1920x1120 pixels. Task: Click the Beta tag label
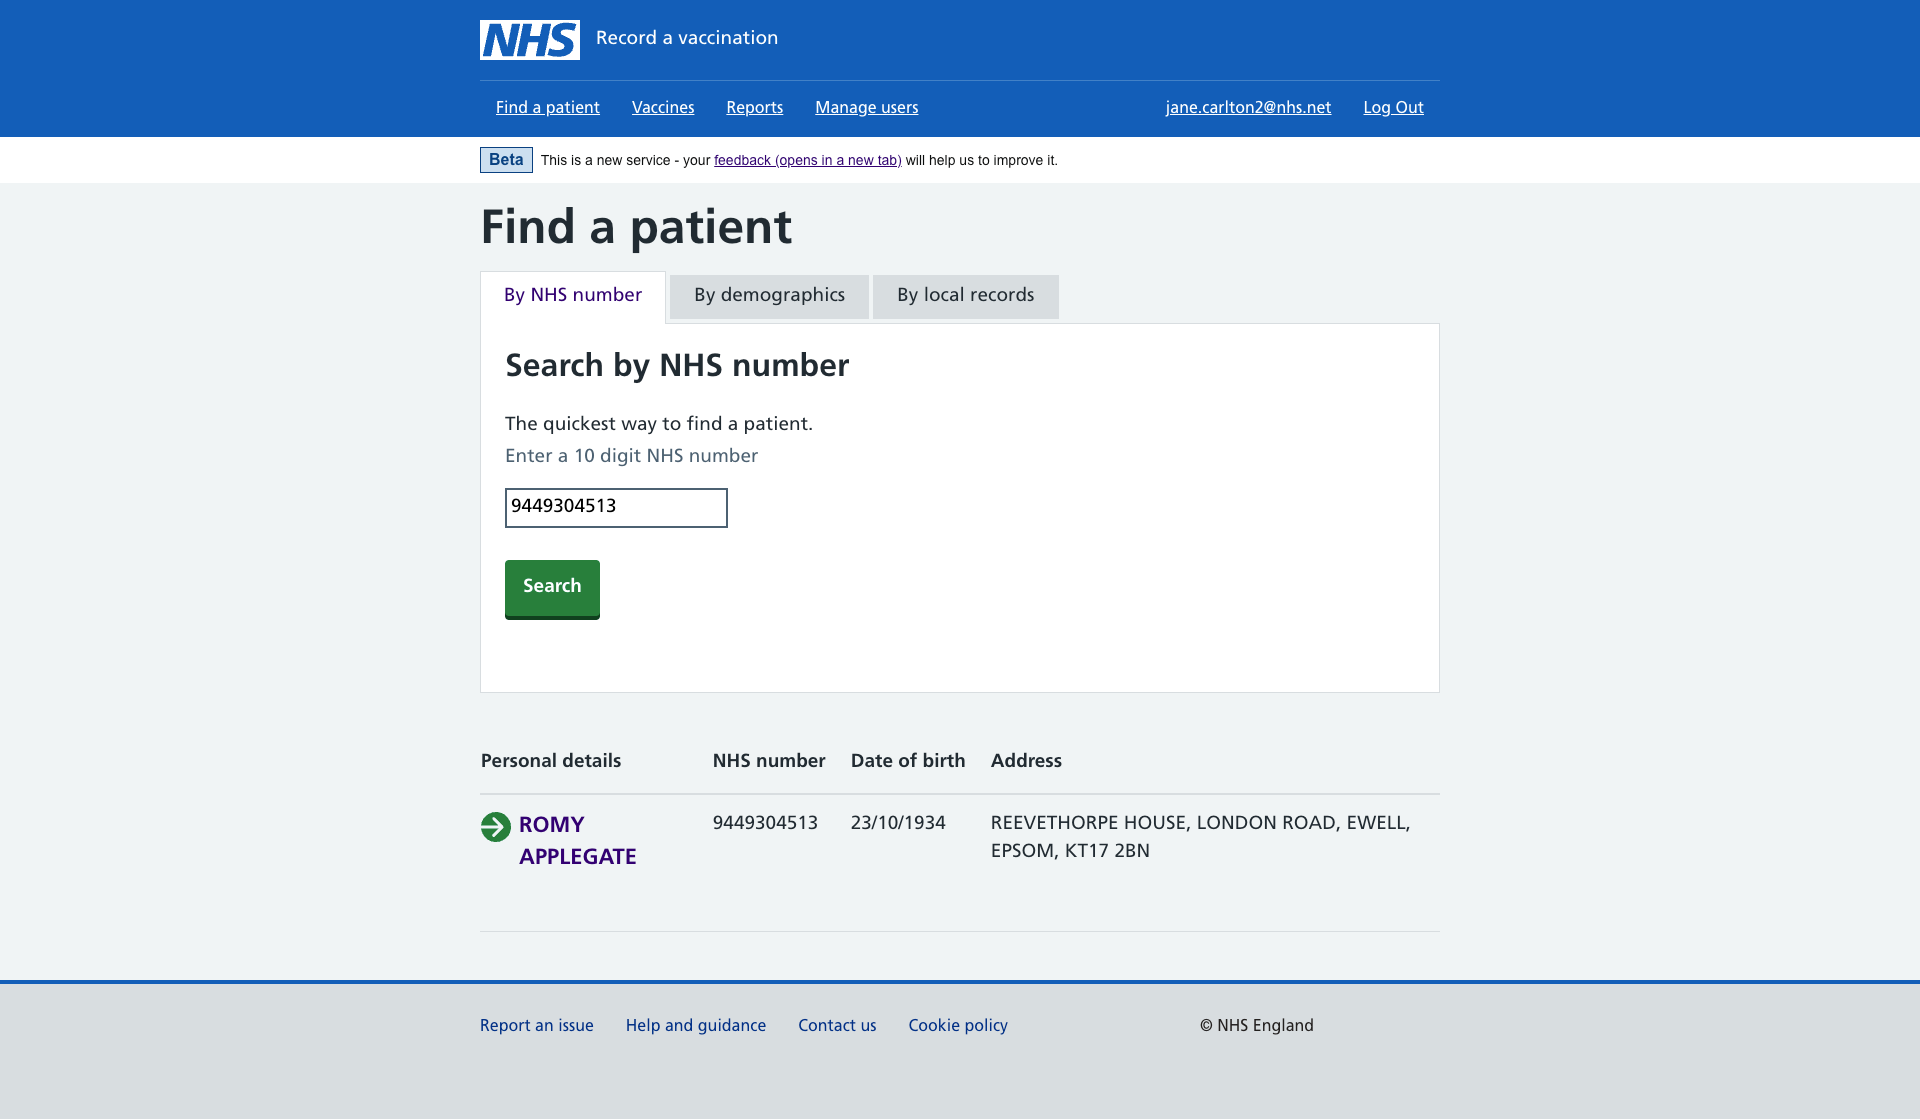[x=505, y=160]
